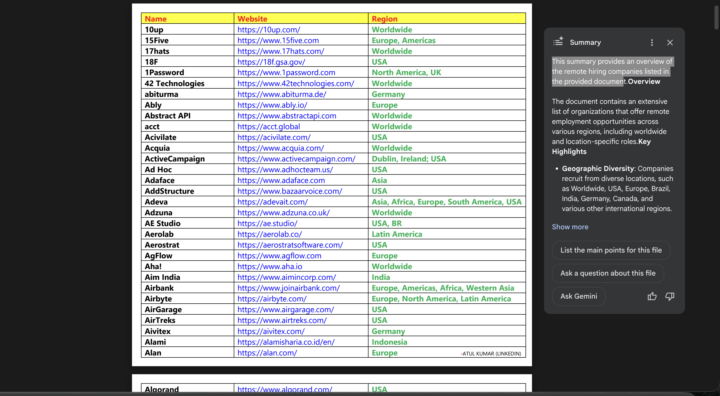
Task: Open the https://www.17hats.com/ link
Action: coord(281,51)
